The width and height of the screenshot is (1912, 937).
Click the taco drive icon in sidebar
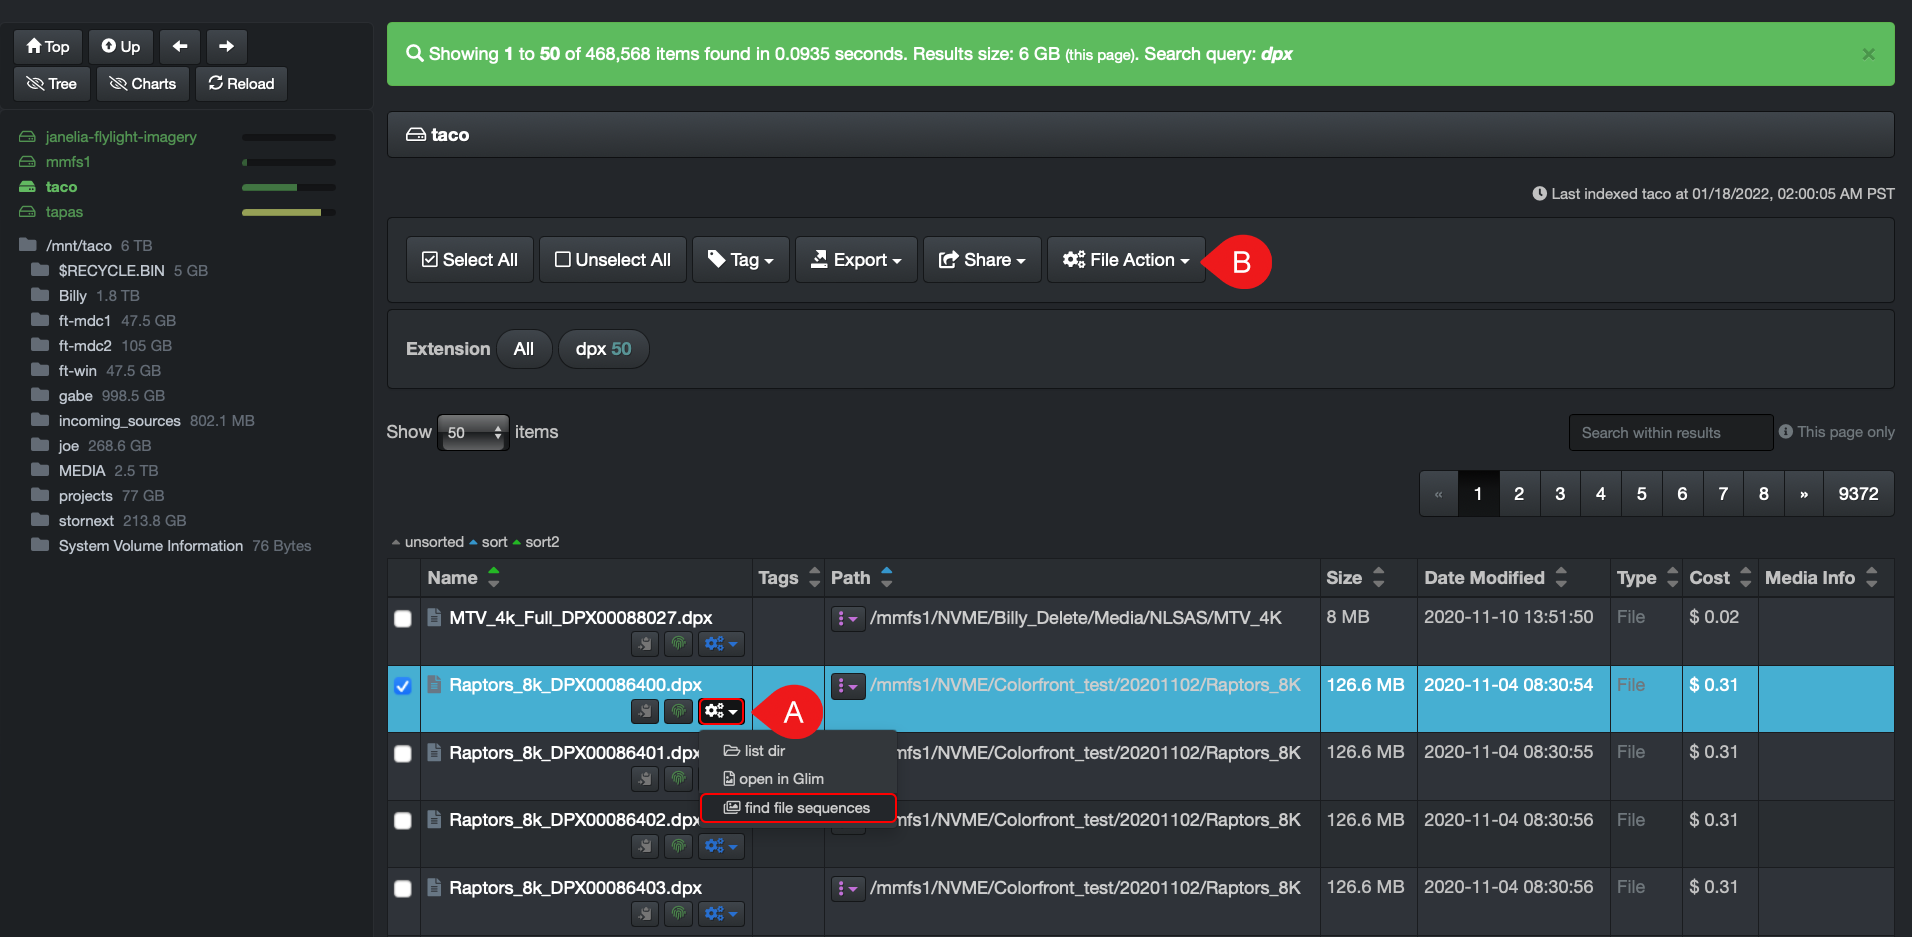pyautogui.click(x=26, y=187)
